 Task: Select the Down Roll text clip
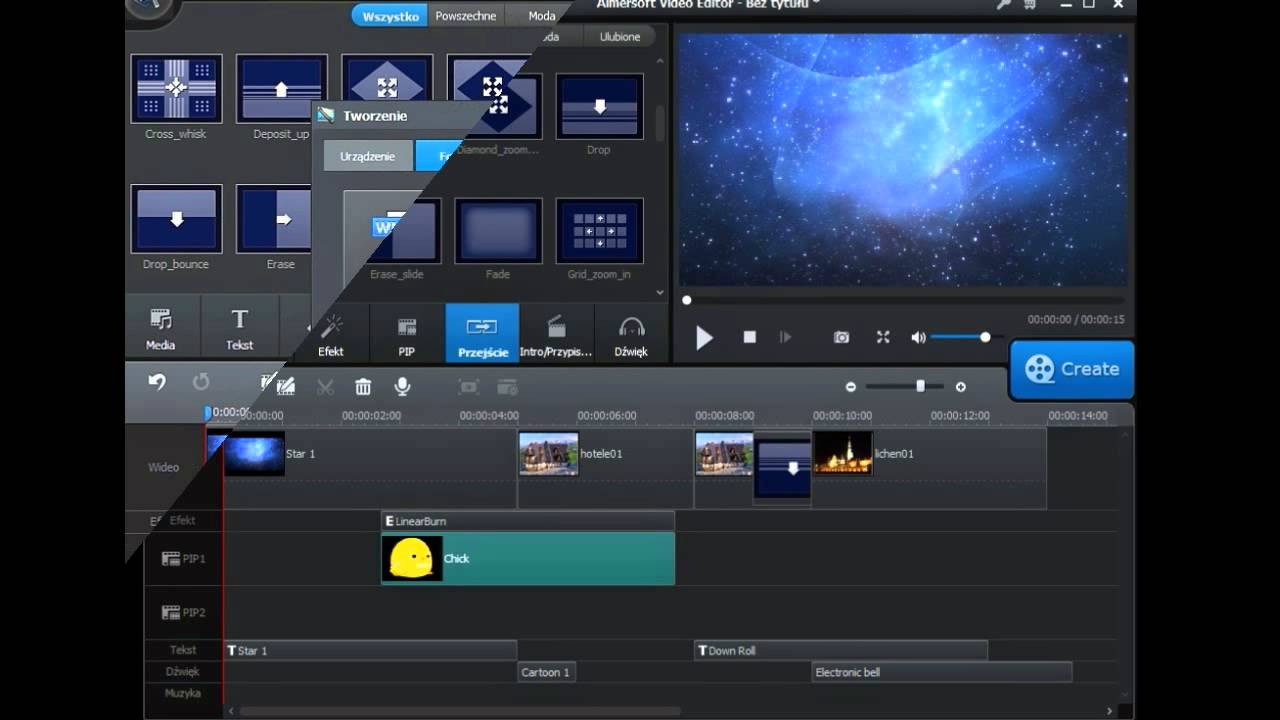(841, 651)
